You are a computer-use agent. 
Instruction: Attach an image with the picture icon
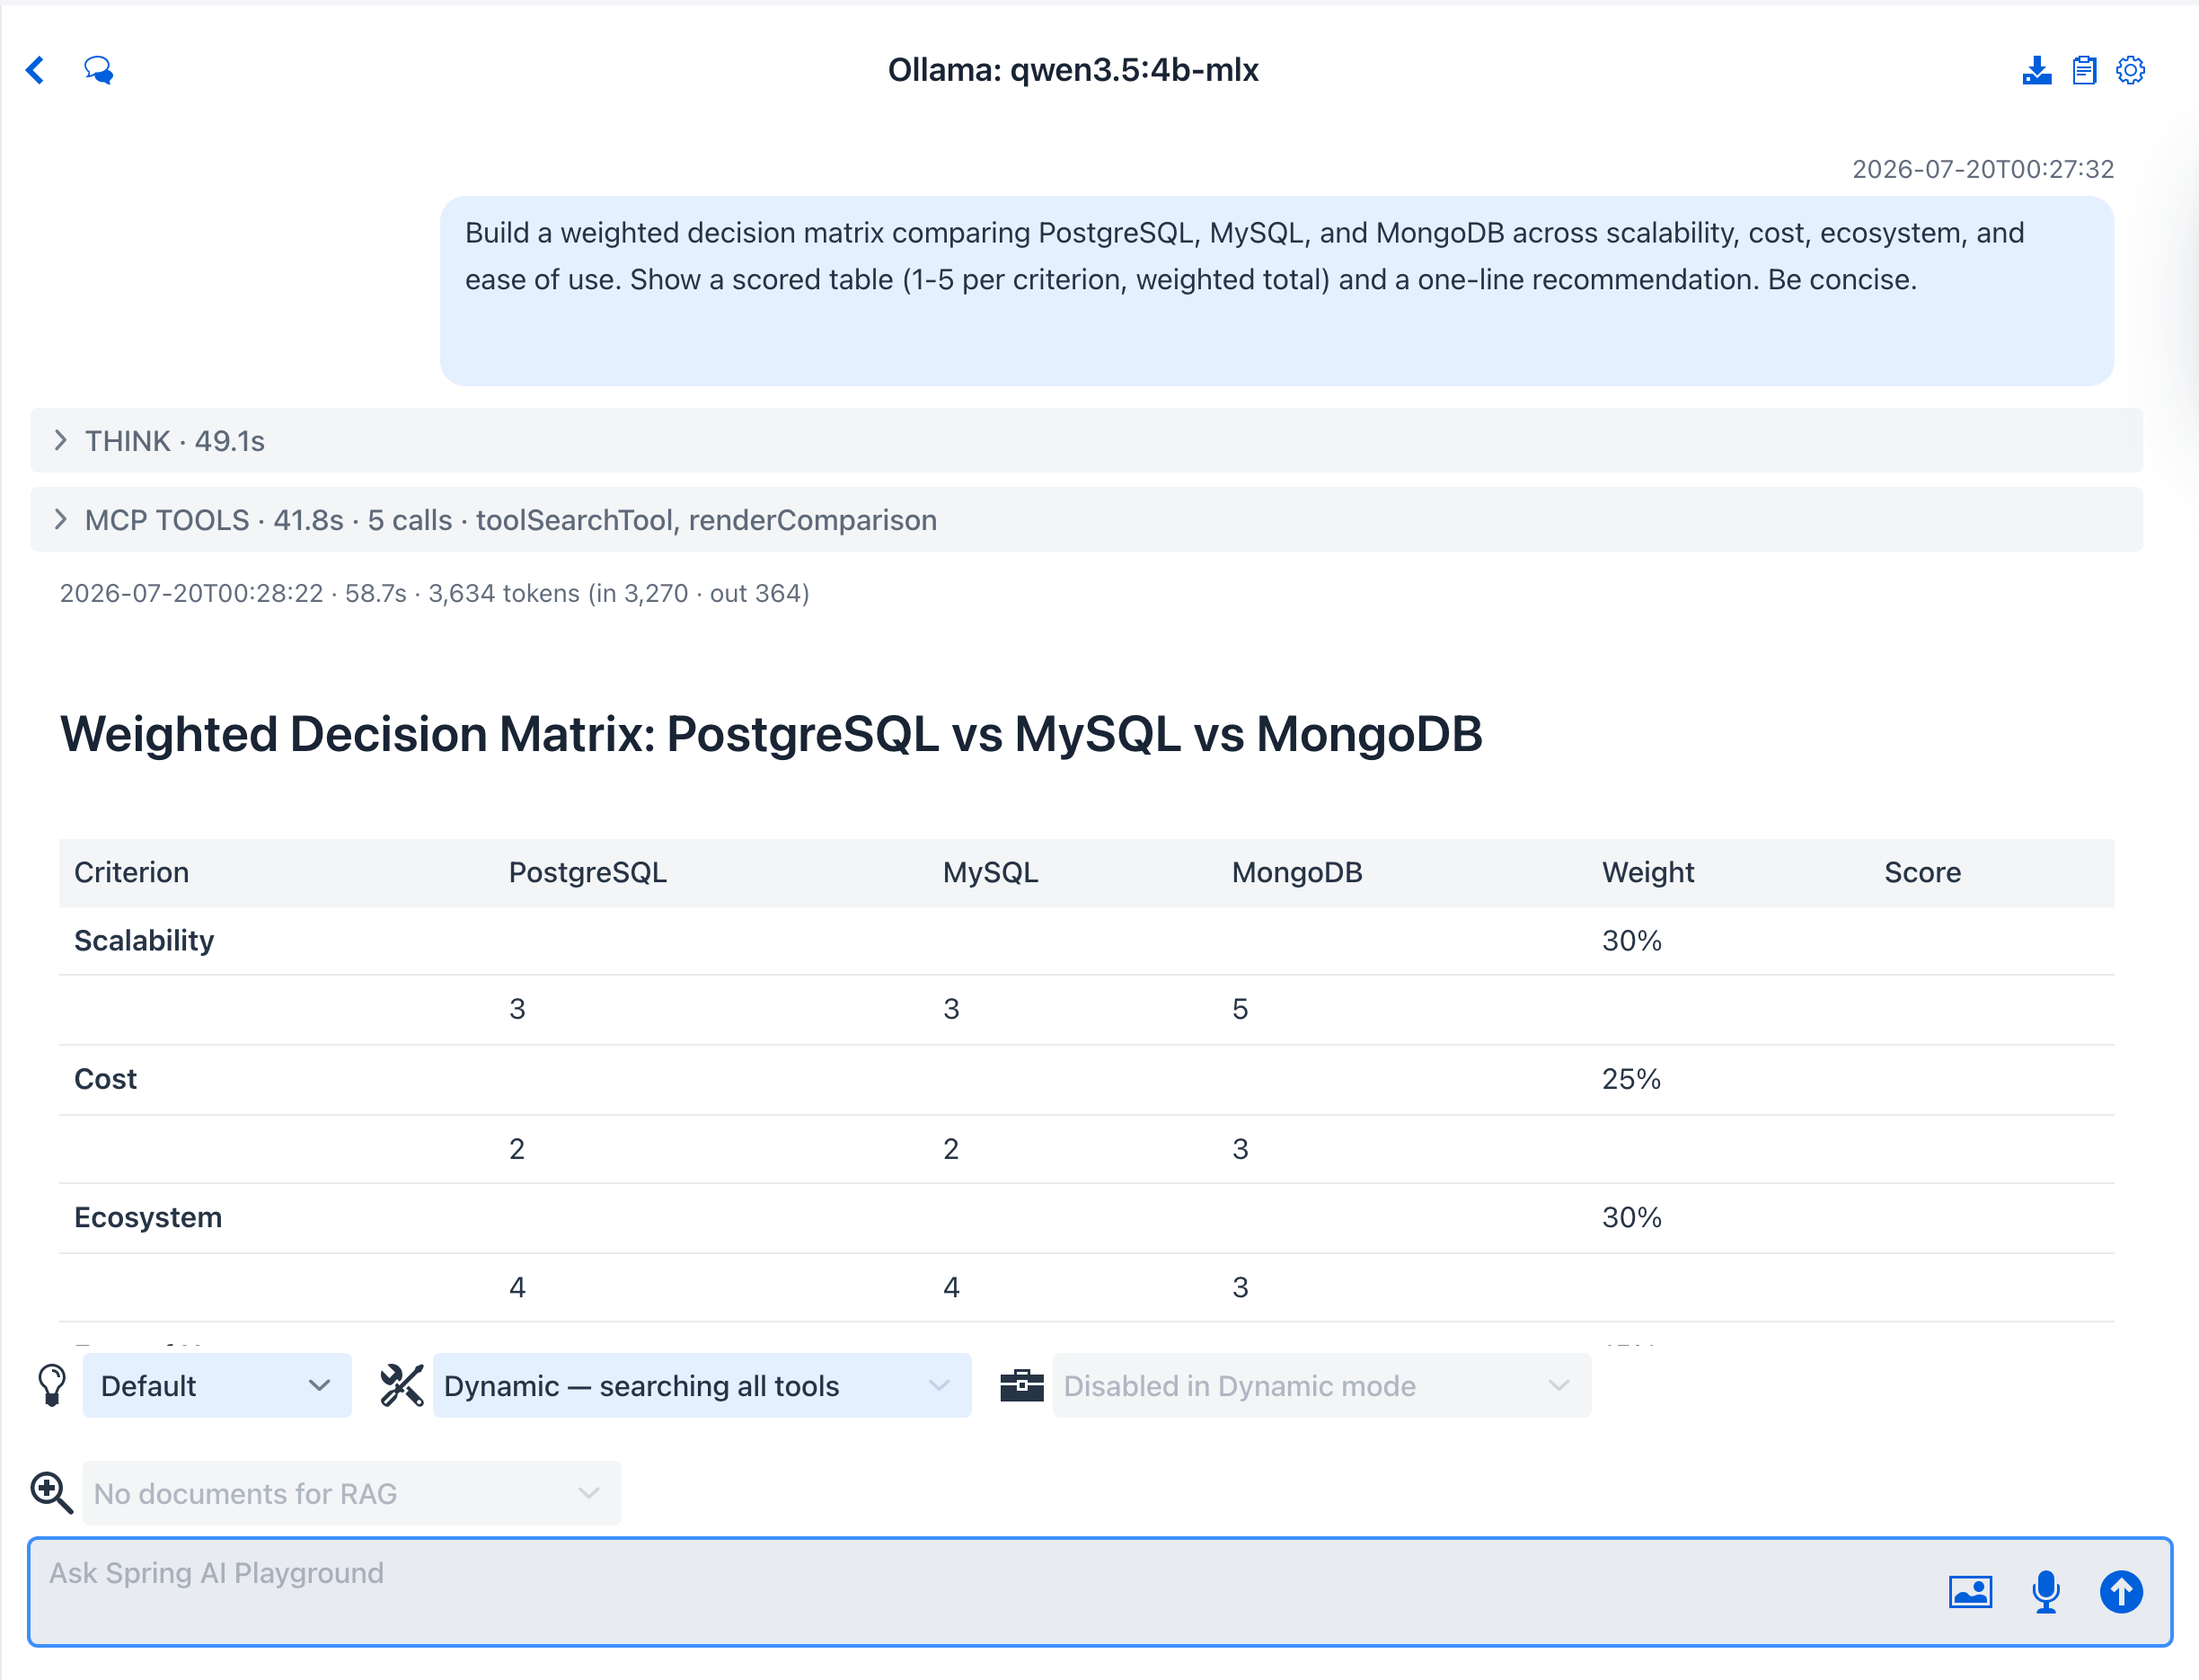[x=1970, y=1591]
